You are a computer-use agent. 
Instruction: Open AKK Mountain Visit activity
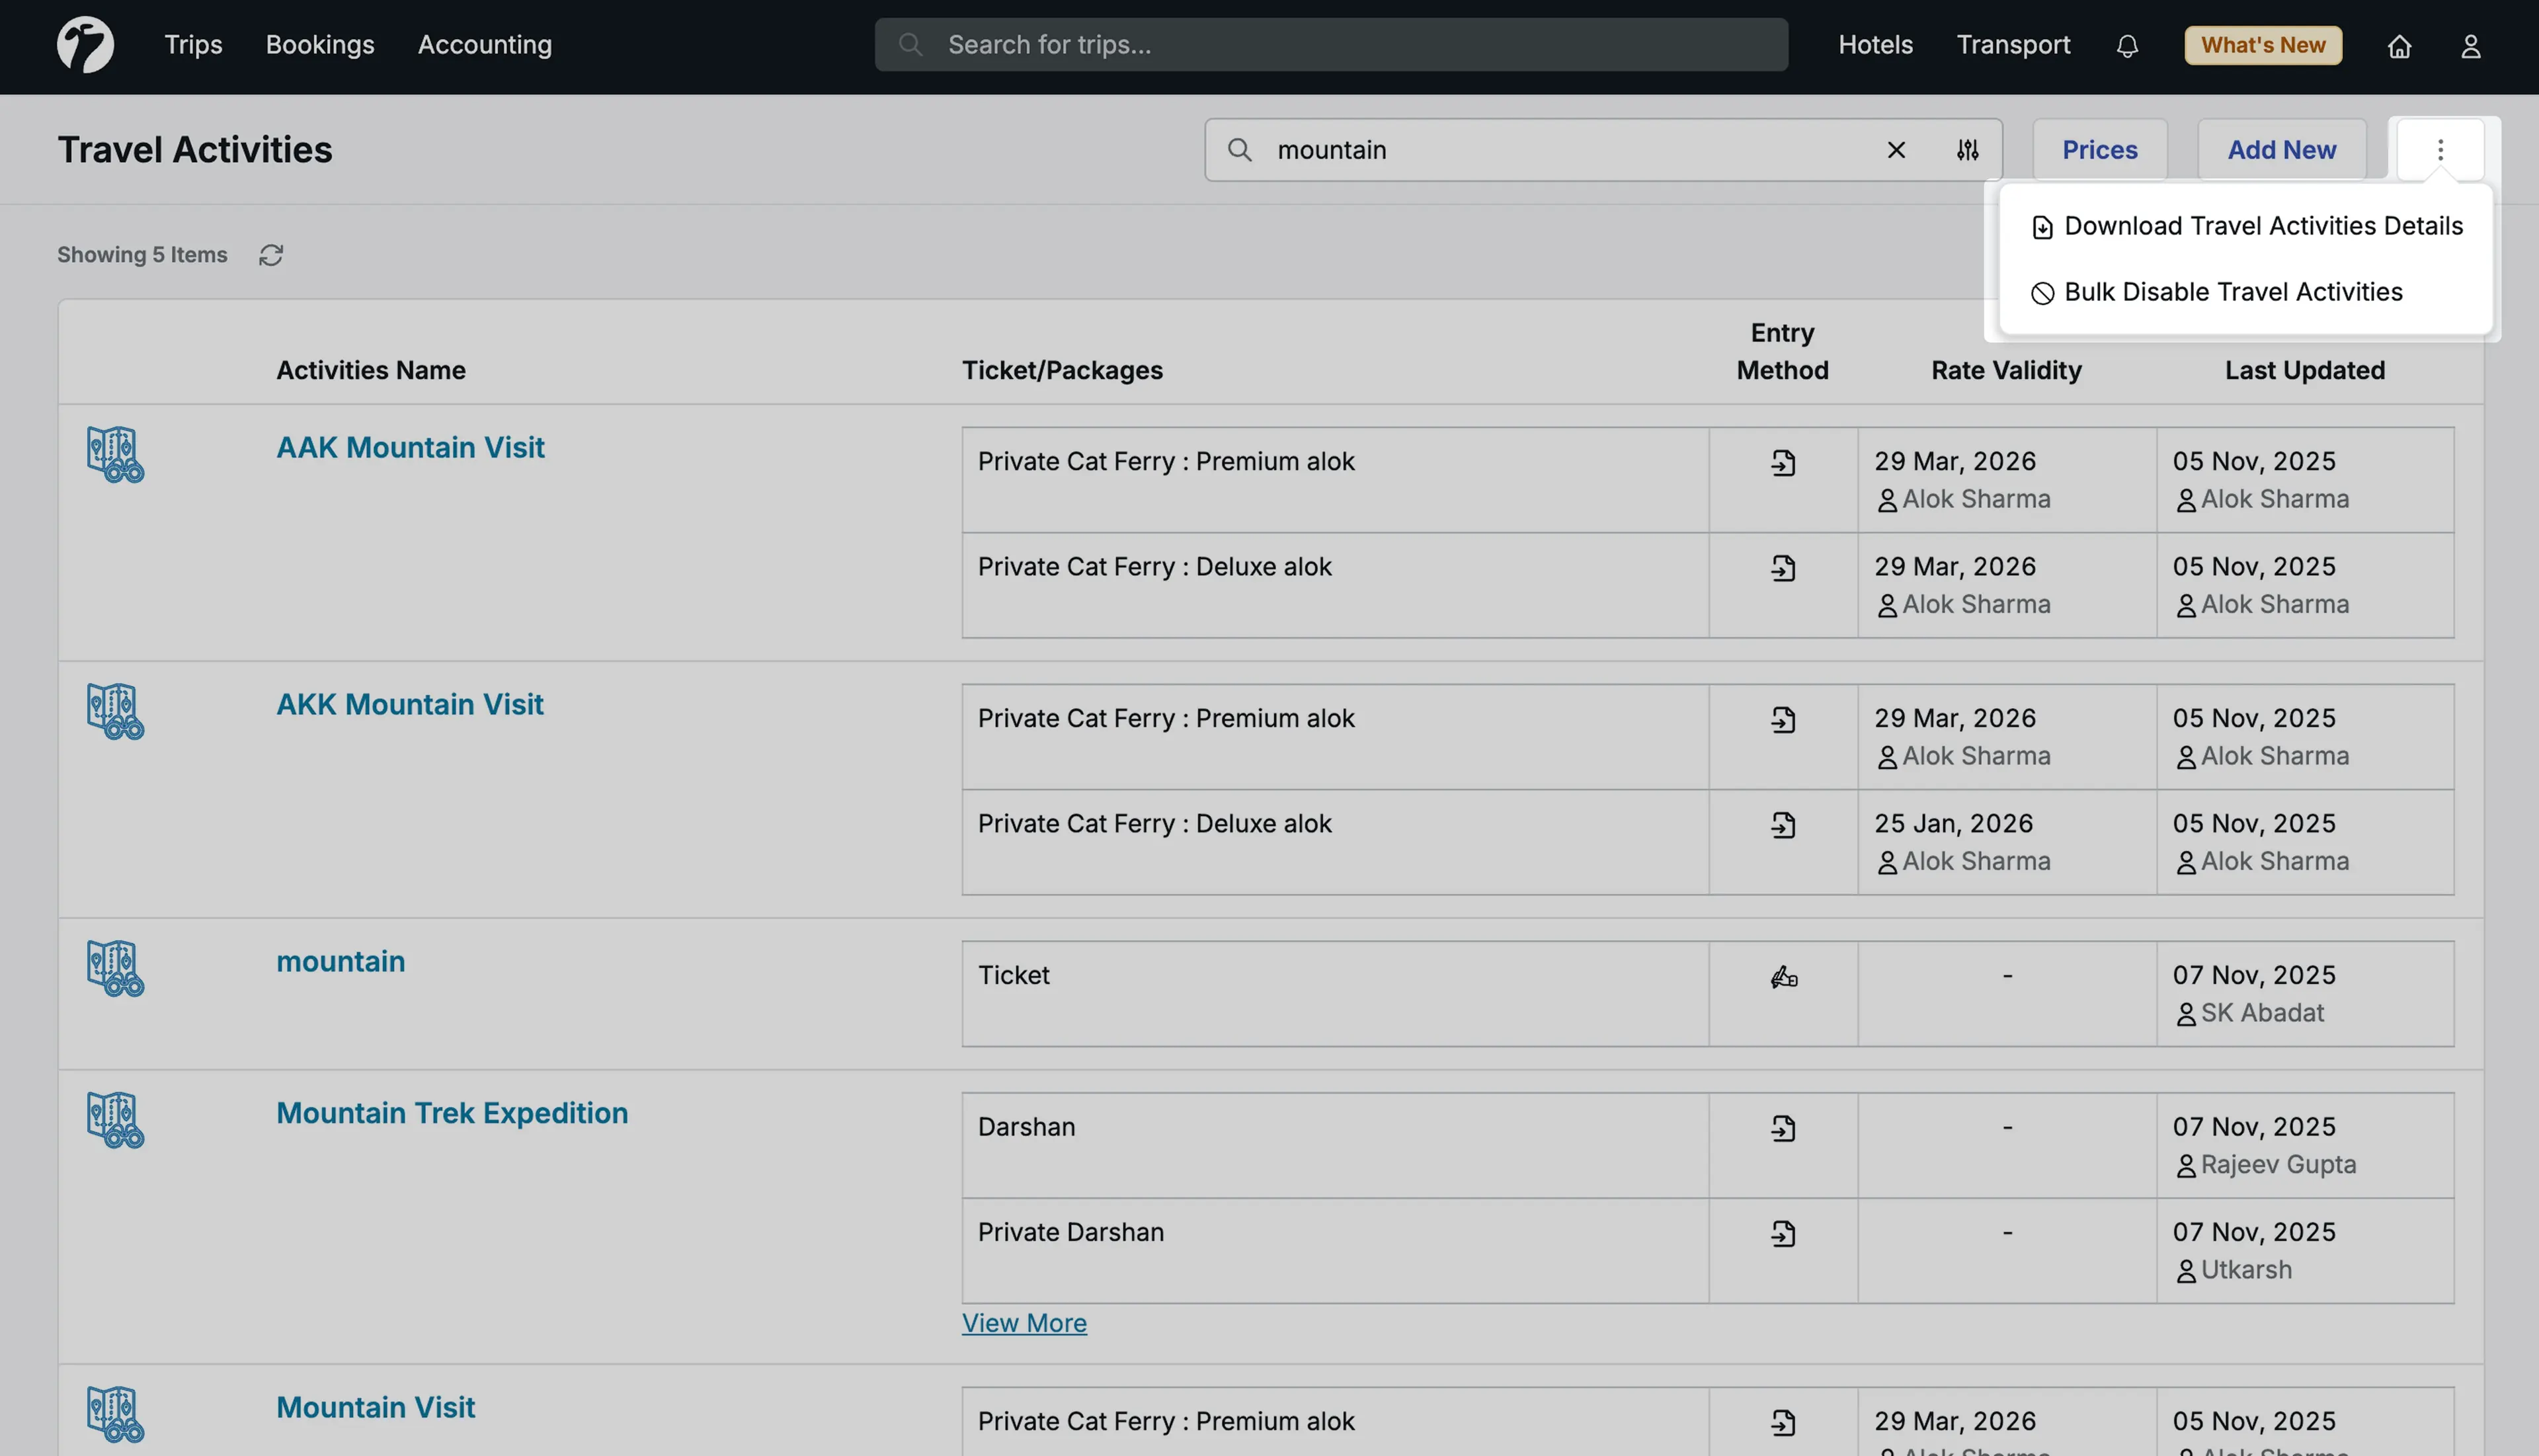409,704
